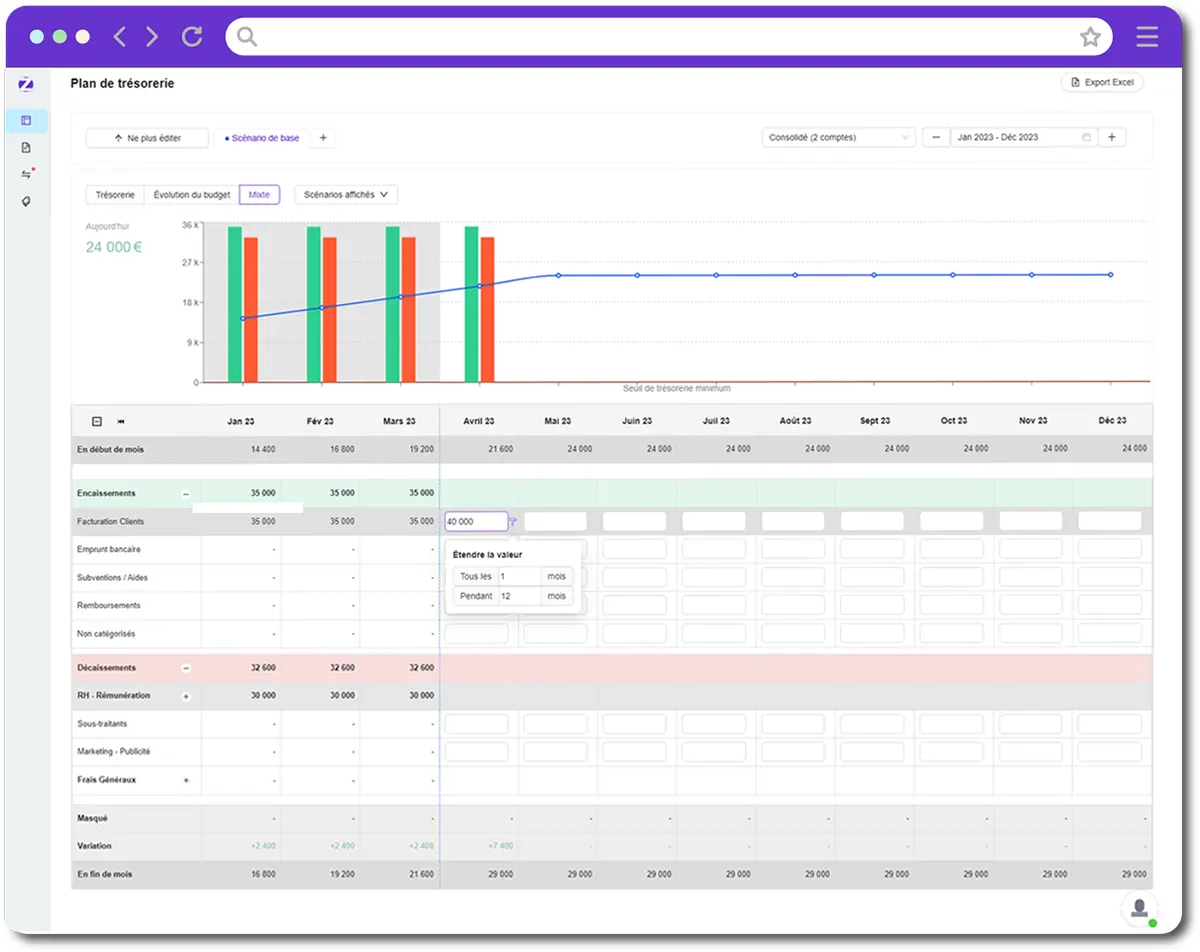Click the Ne plus éditer button
The width and height of the screenshot is (1200, 952).
coord(147,138)
